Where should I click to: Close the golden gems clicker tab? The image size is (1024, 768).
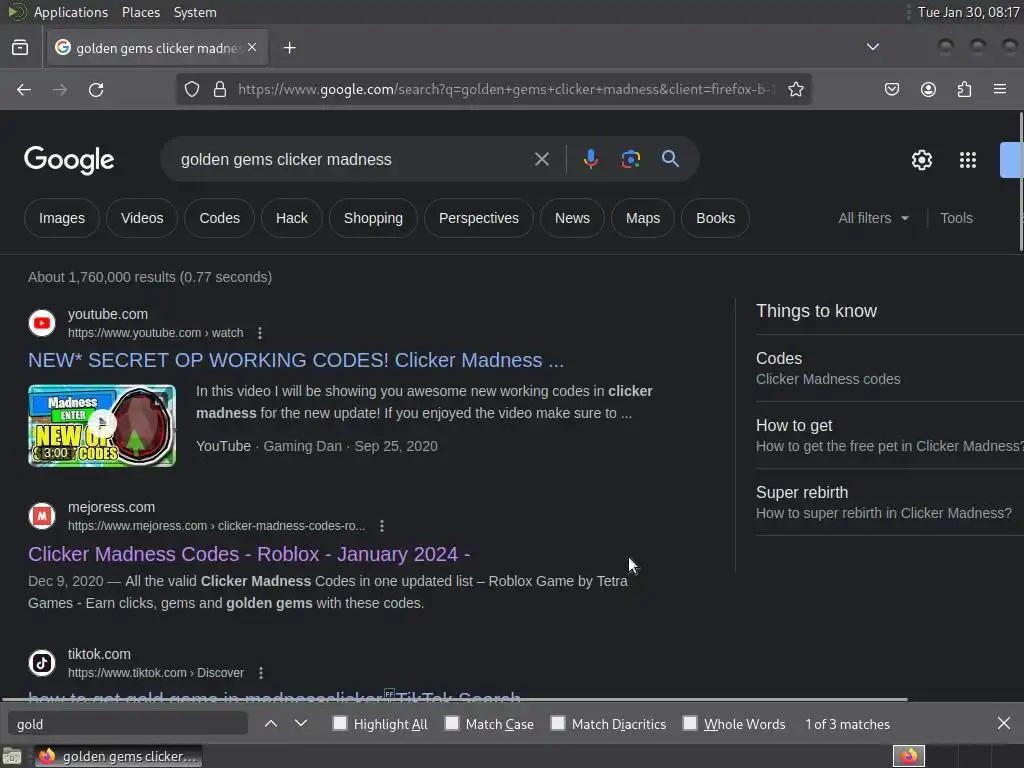(x=252, y=48)
